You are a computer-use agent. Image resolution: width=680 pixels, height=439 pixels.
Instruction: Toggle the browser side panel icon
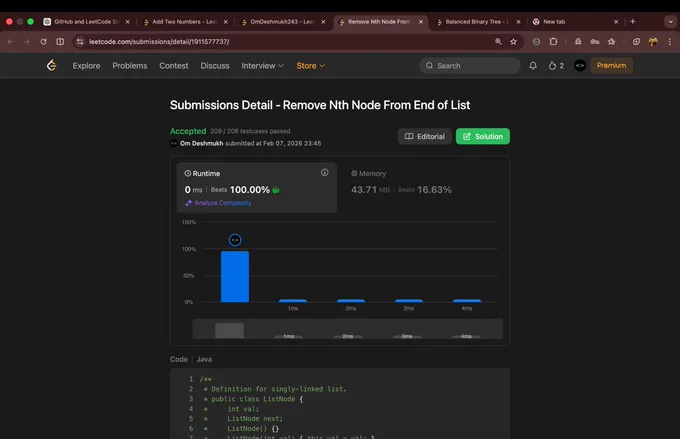click(x=60, y=42)
